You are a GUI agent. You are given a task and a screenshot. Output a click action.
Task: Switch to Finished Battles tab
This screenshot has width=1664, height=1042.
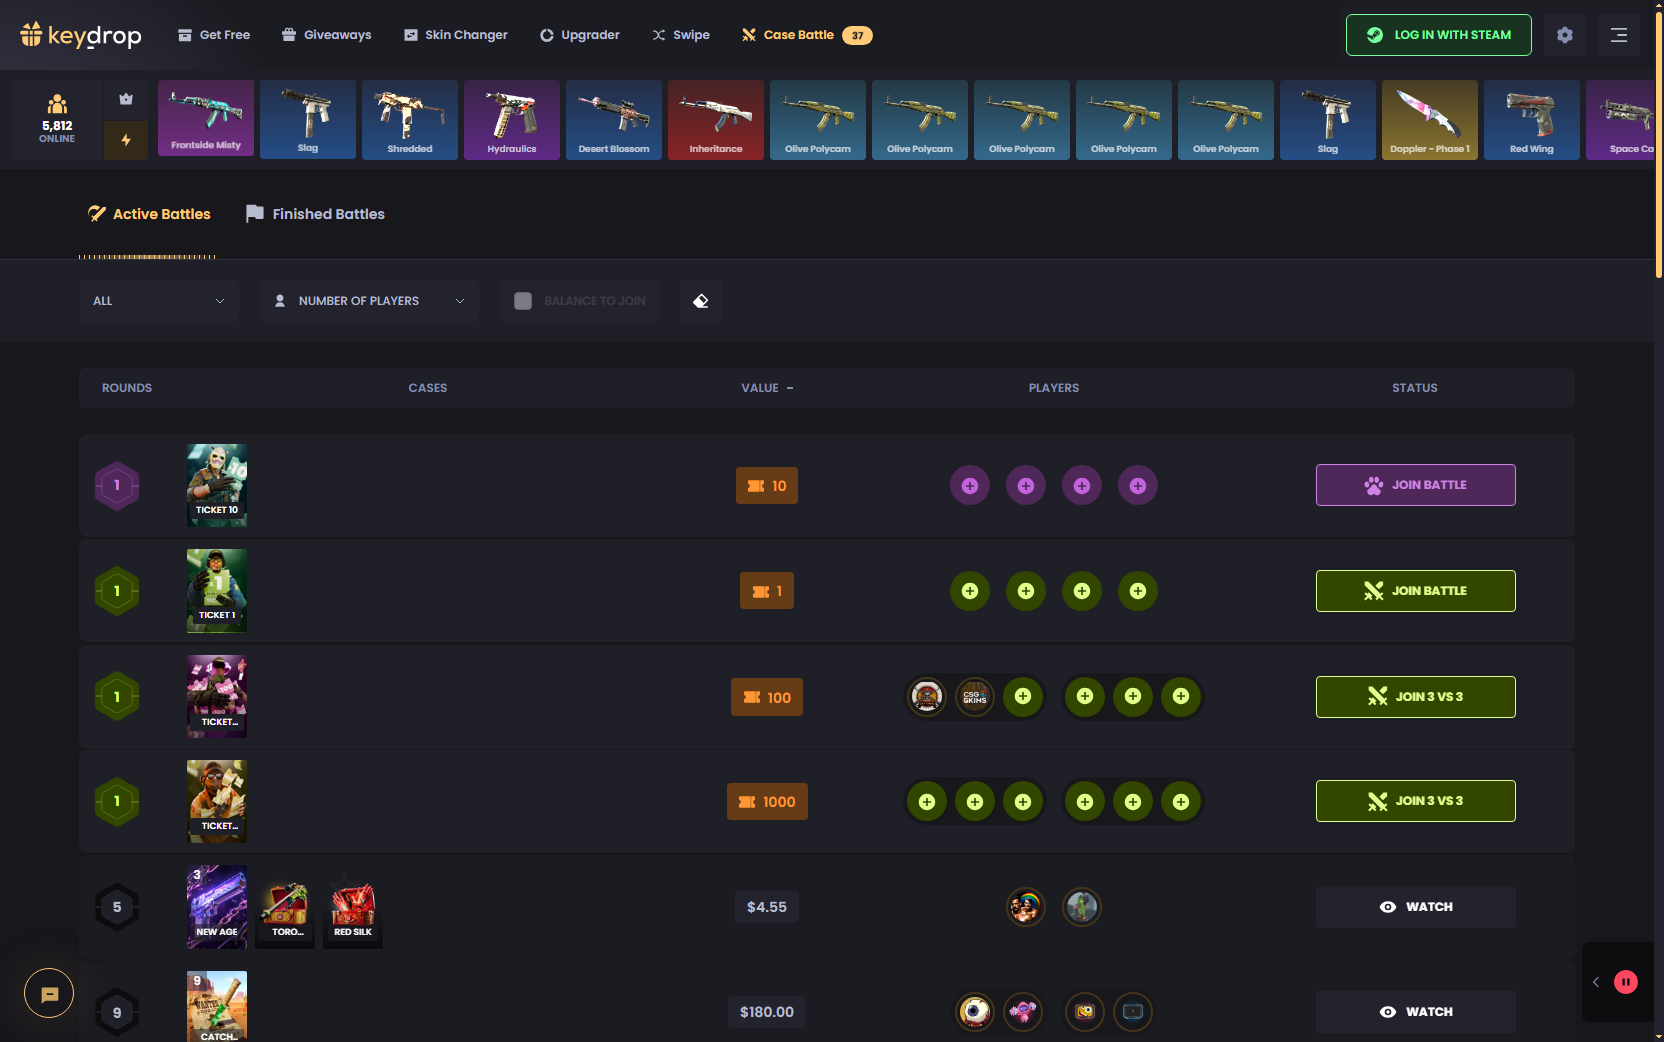click(x=315, y=214)
